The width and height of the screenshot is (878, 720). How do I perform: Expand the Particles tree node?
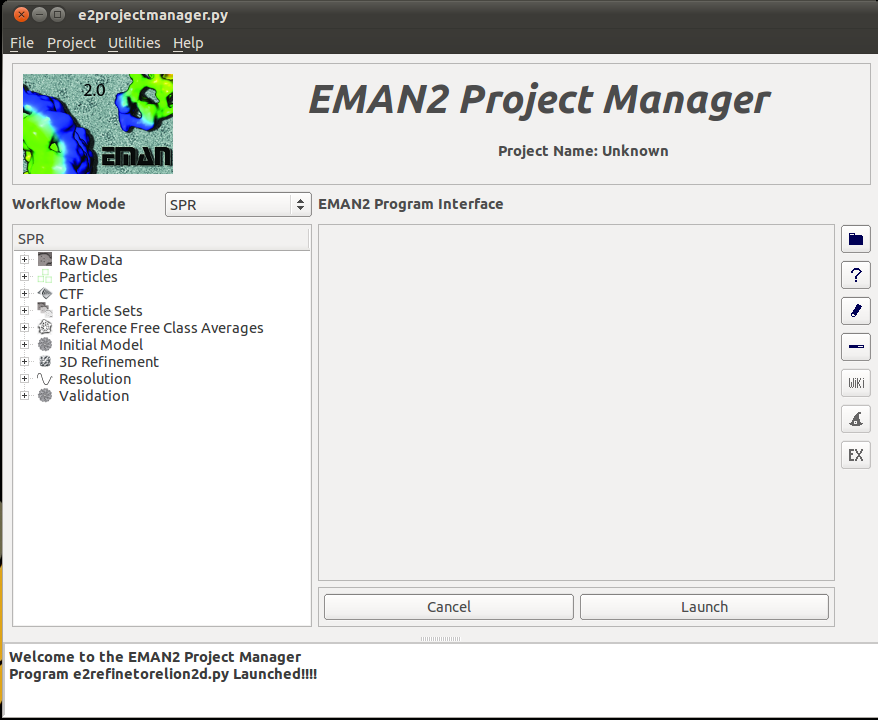tap(25, 277)
